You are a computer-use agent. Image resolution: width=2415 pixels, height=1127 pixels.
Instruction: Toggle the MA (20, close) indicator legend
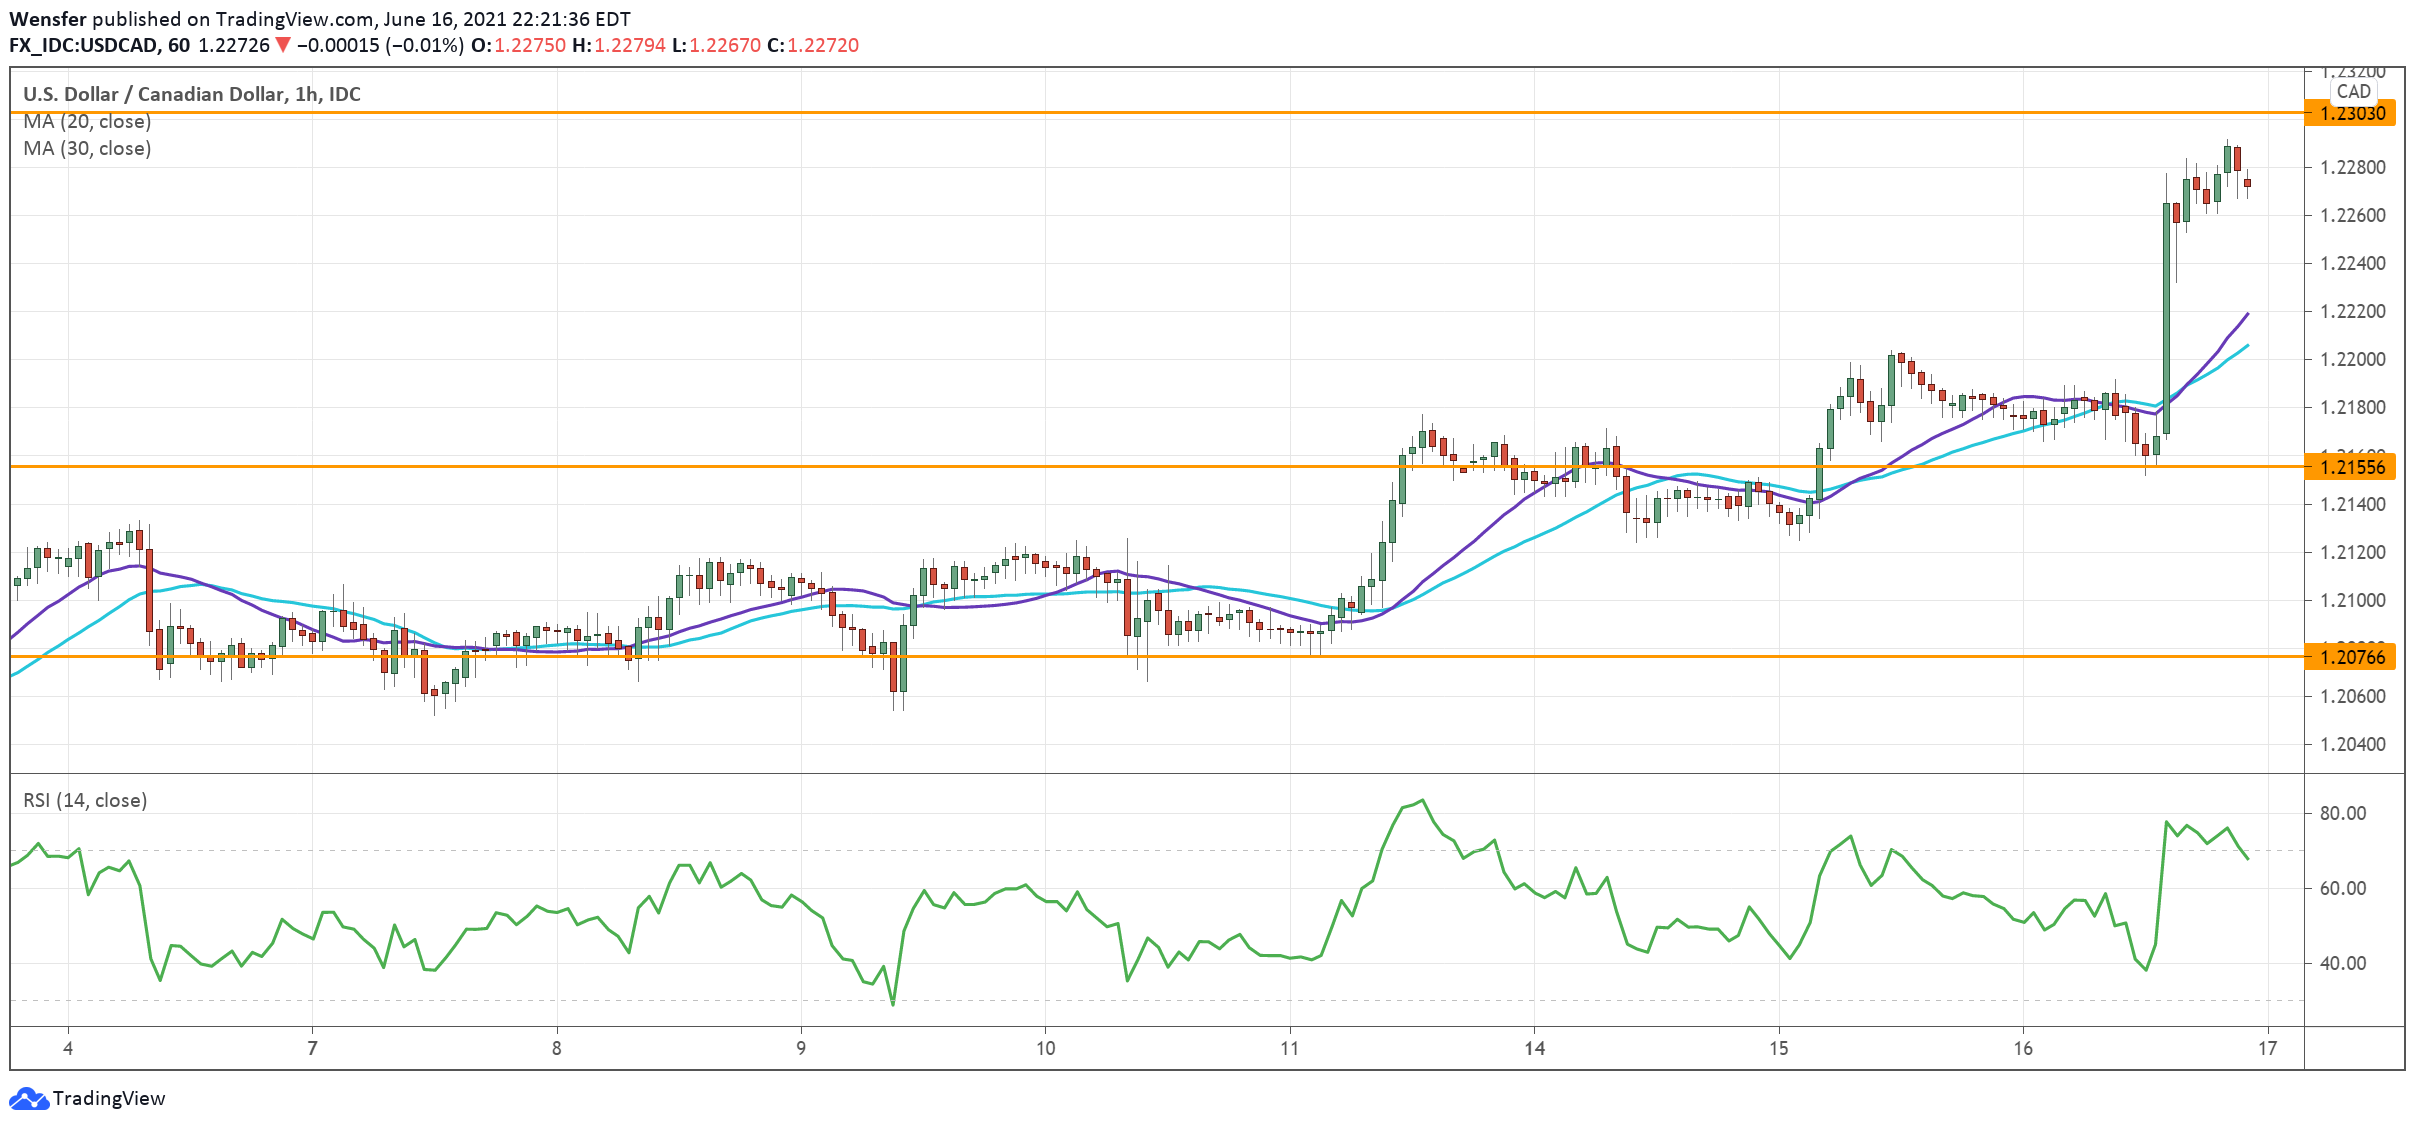click(x=87, y=121)
